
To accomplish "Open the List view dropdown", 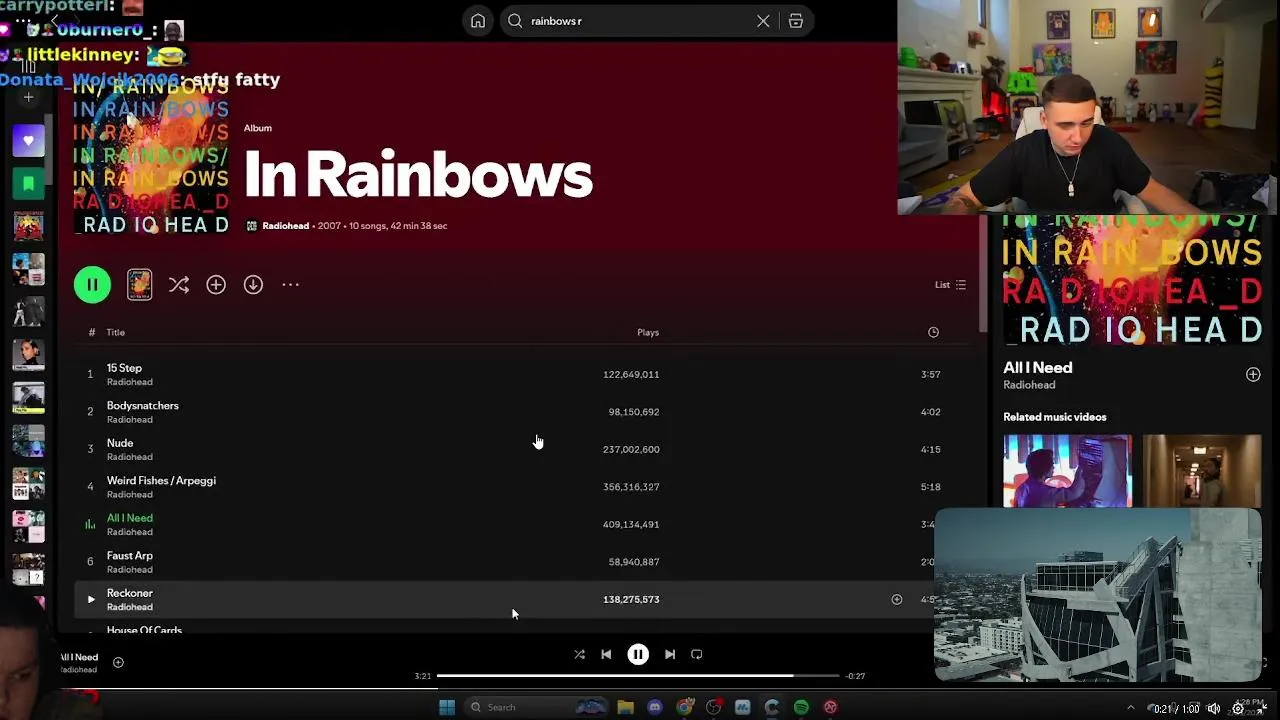I will [x=950, y=285].
